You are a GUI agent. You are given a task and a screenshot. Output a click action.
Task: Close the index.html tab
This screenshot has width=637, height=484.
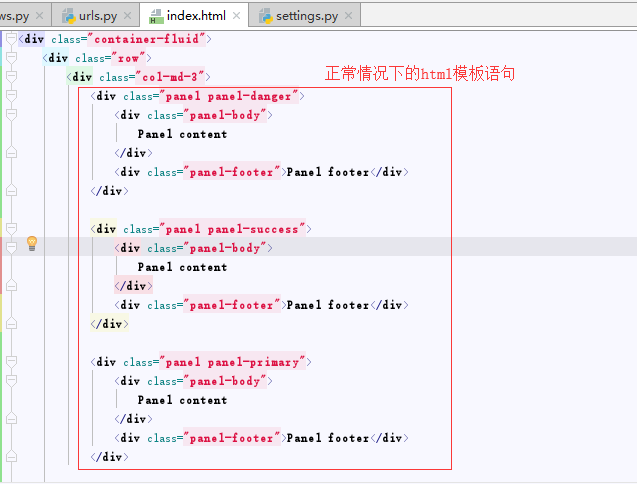pyautogui.click(x=236, y=16)
